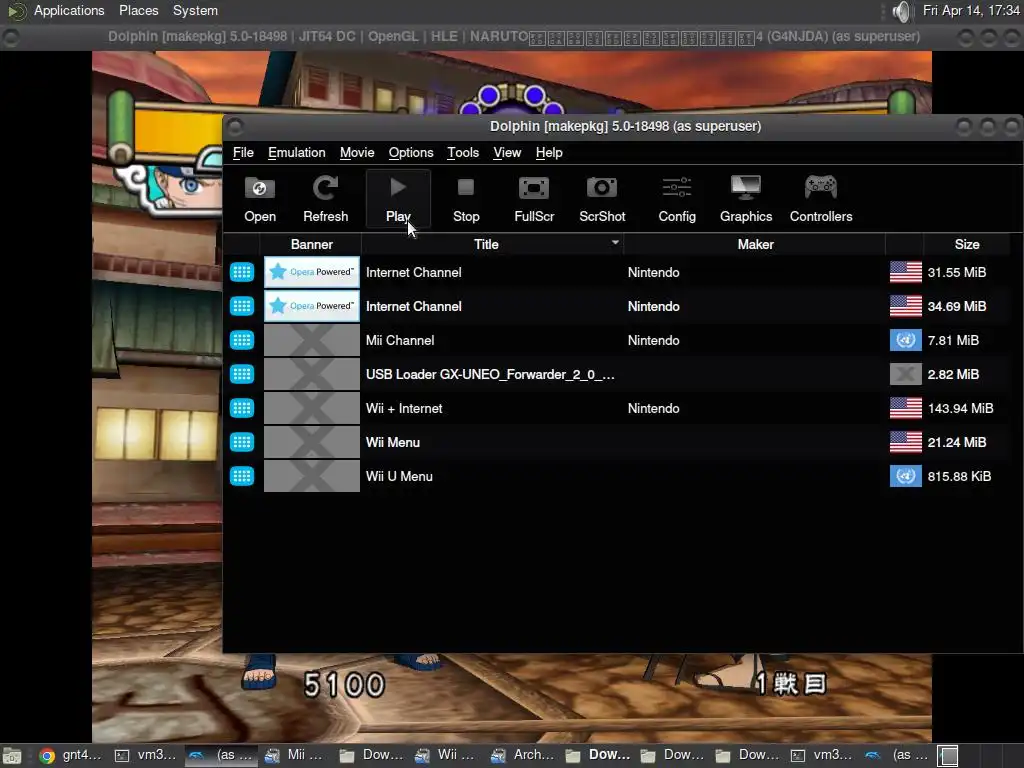Click the US flag in the Wii Menu row

(906, 442)
